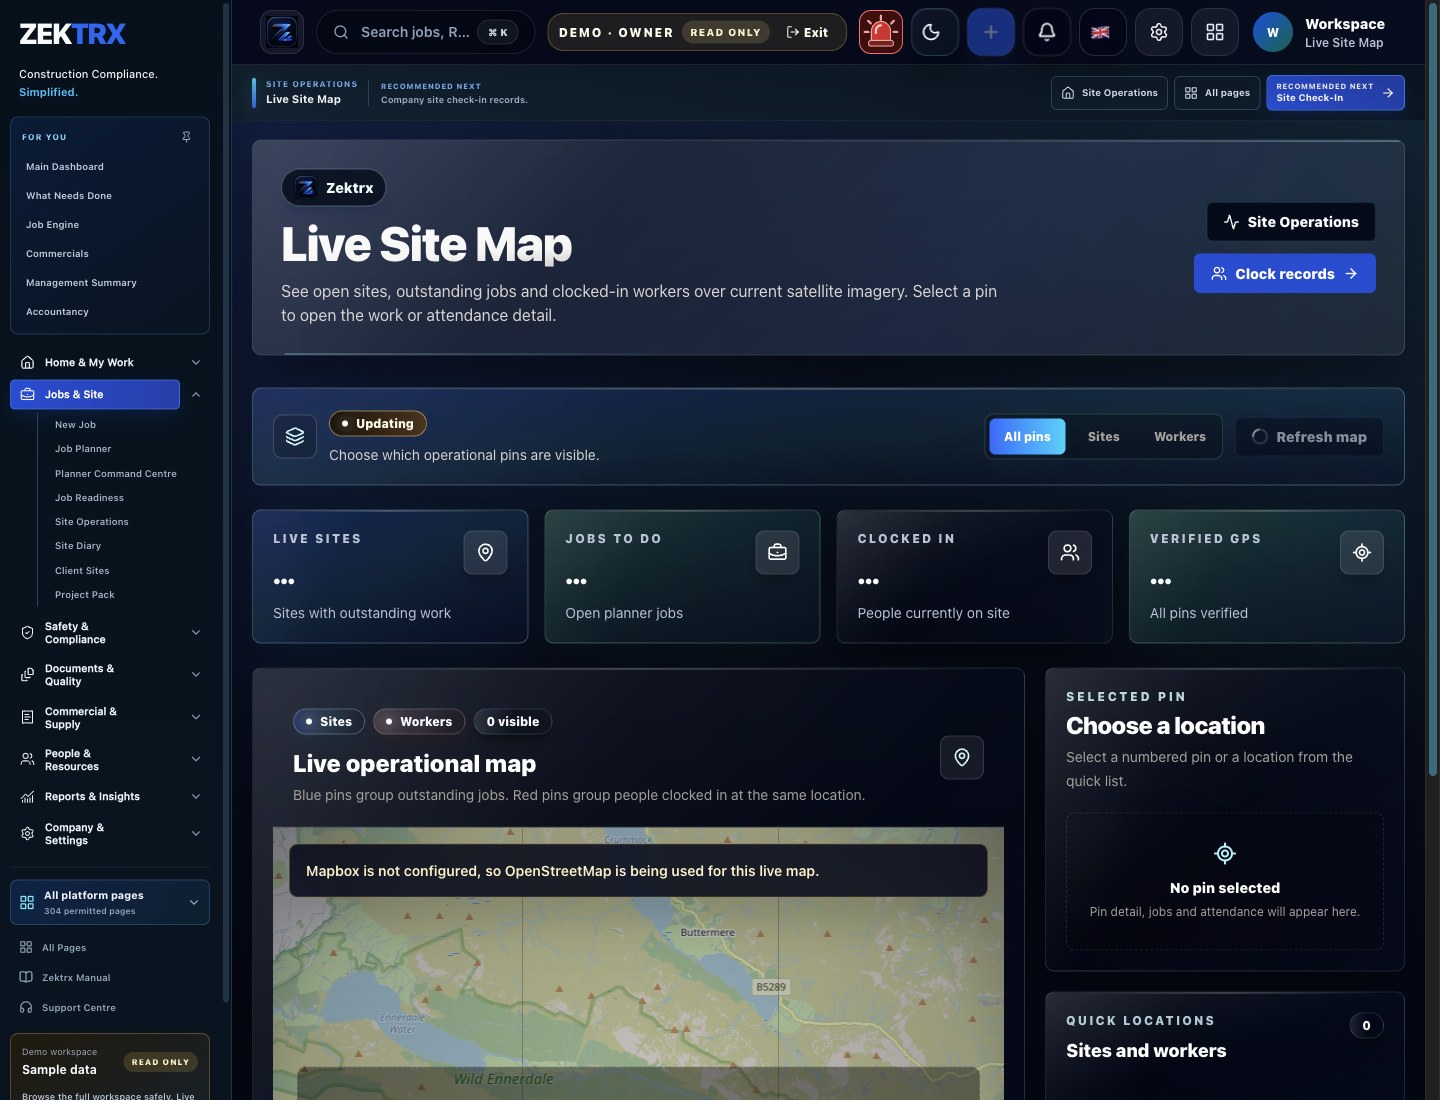Click the blue plus quick-add button

coord(991,32)
